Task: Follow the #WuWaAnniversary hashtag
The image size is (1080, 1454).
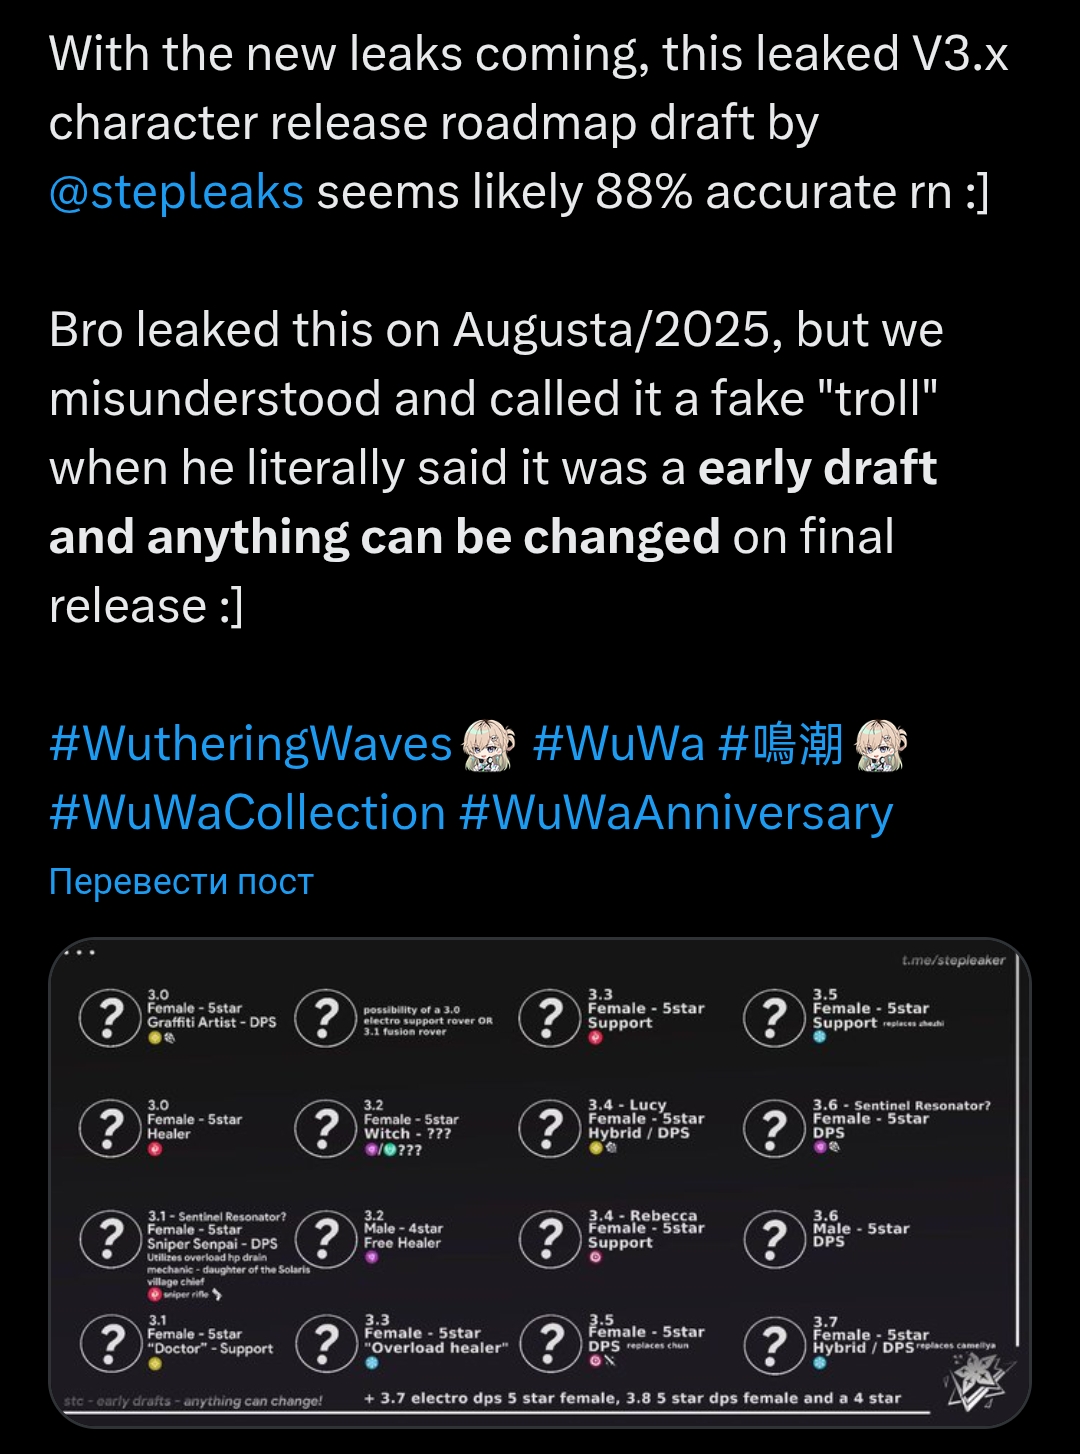Action: click(x=676, y=813)
